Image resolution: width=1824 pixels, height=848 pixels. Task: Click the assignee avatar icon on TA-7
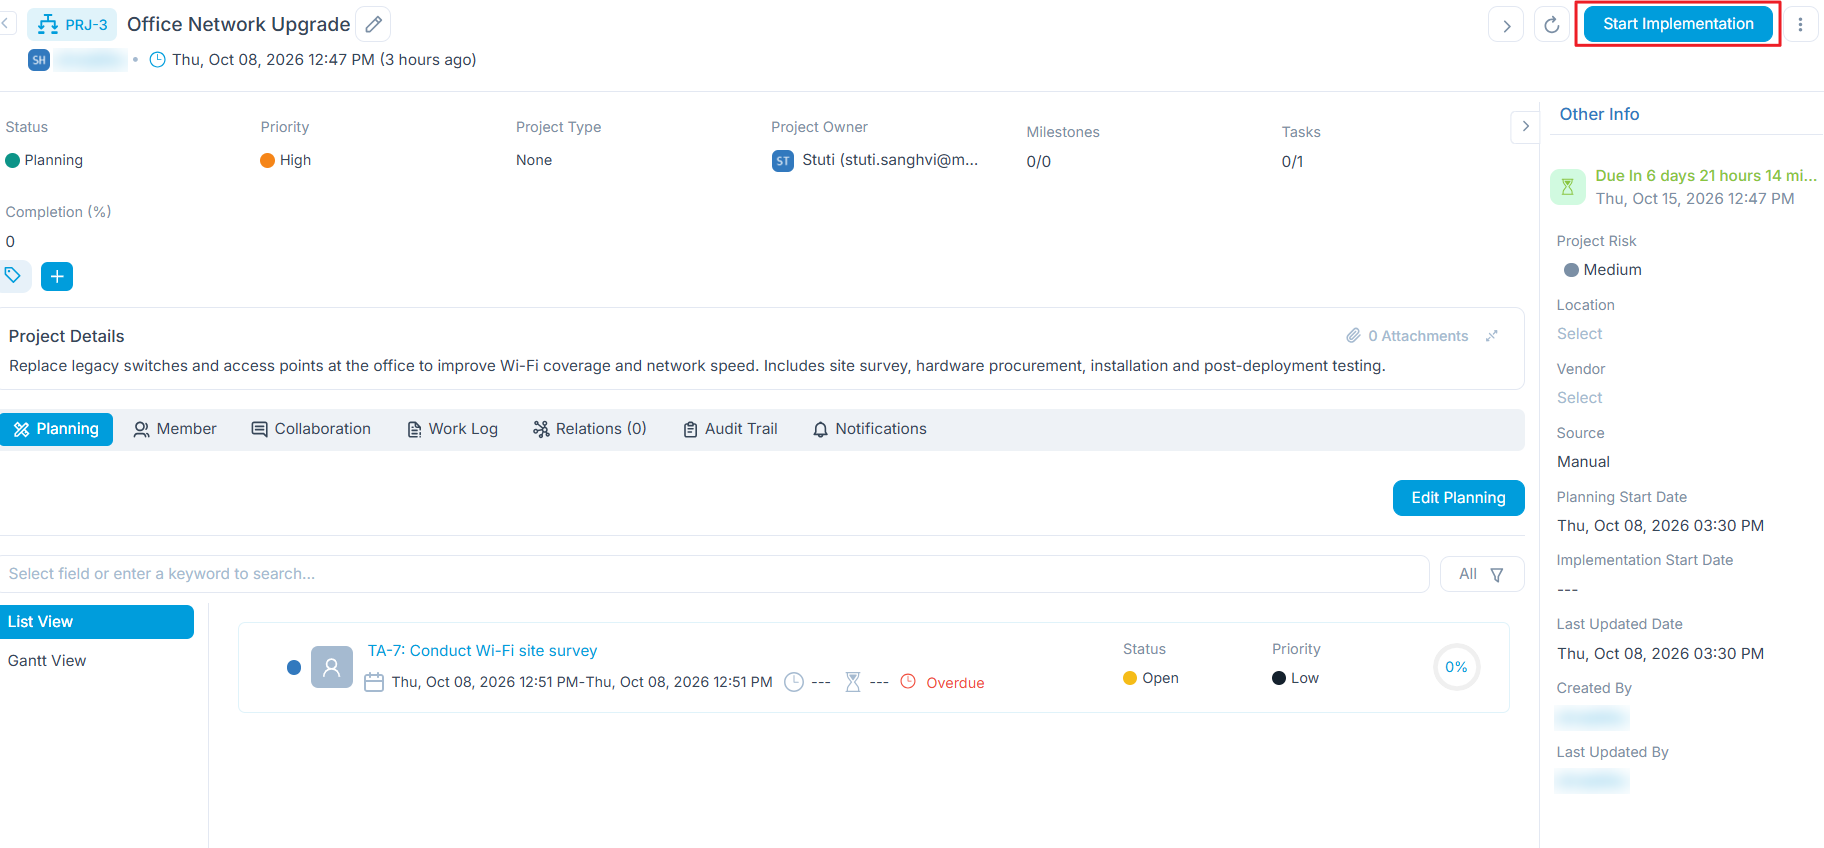[x=332, y=667]
